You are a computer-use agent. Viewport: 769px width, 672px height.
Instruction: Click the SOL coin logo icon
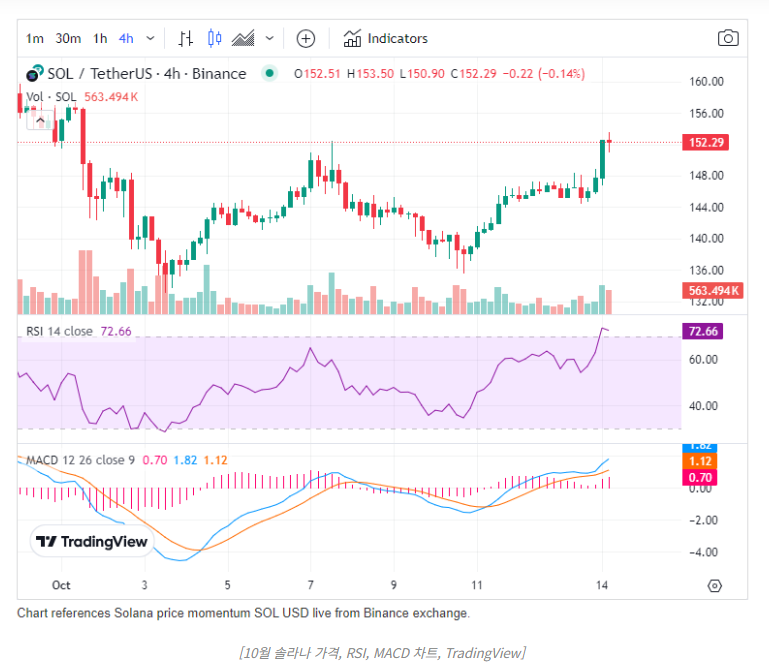coord(34,74)
